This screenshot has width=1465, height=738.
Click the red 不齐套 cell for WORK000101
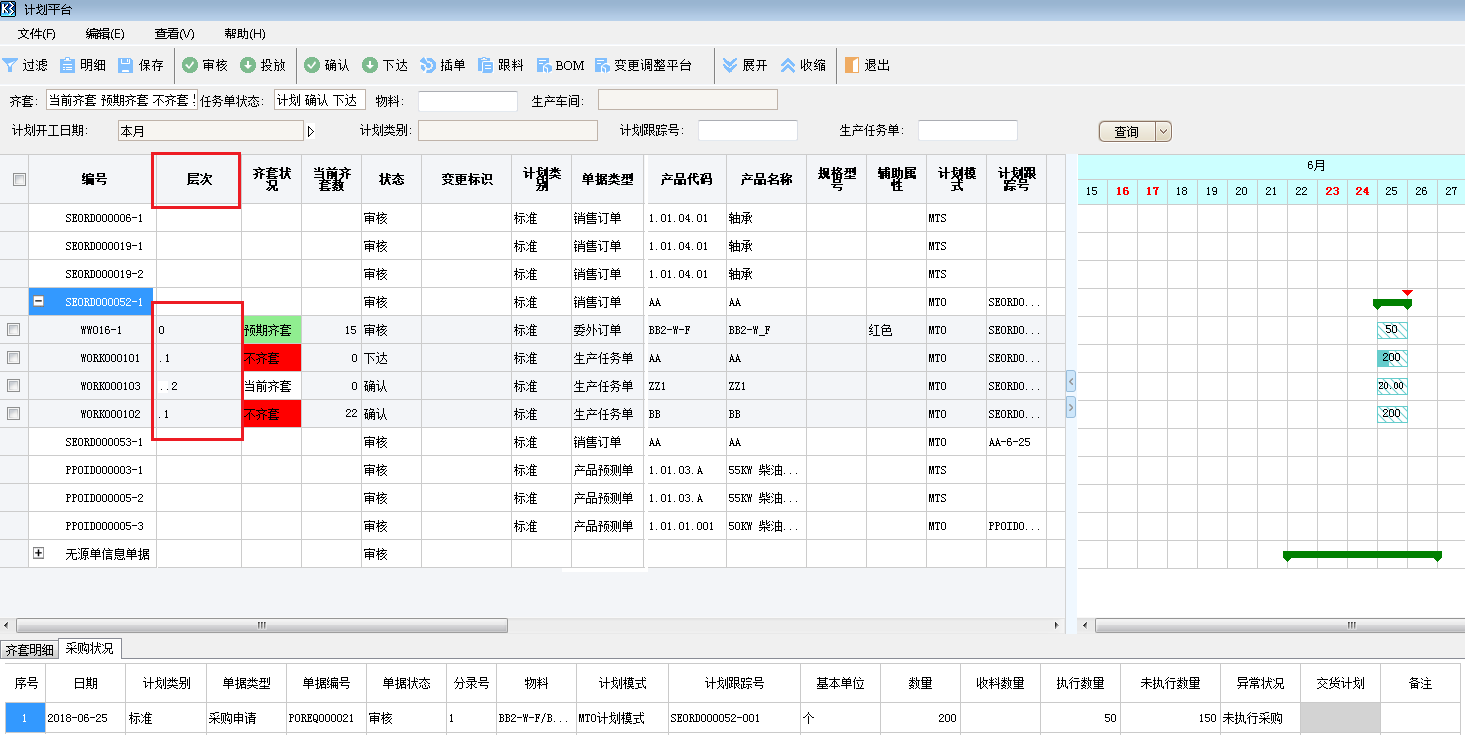point(271,358)
